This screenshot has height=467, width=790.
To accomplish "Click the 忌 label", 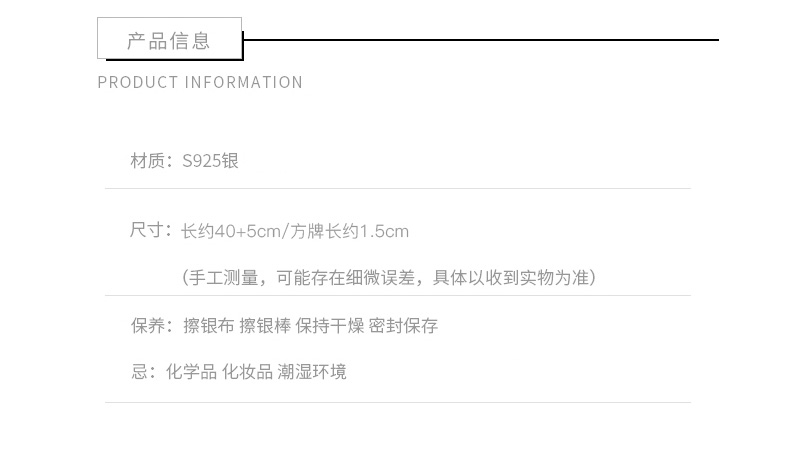I will (x=140, y=372).
